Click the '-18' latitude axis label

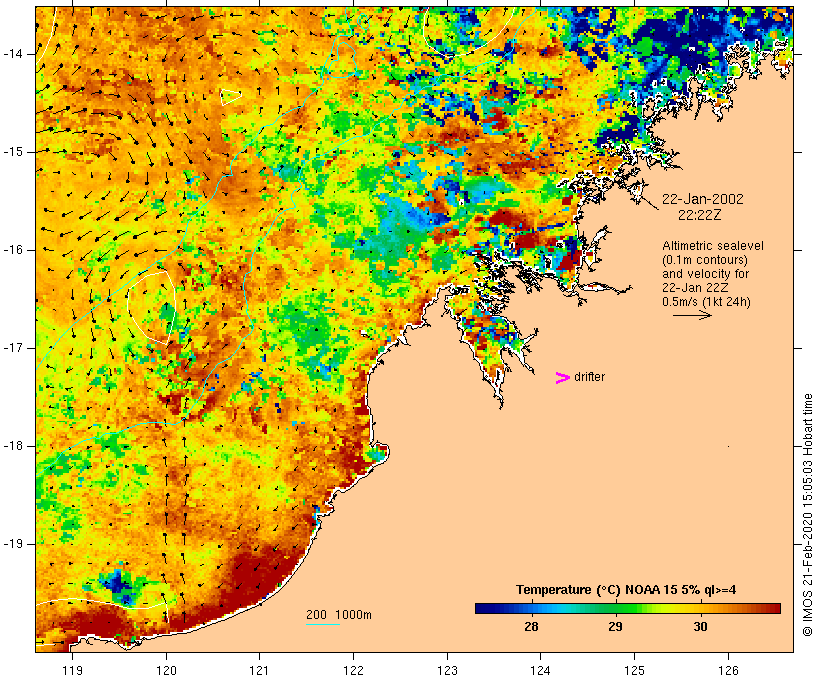(13, 446)
